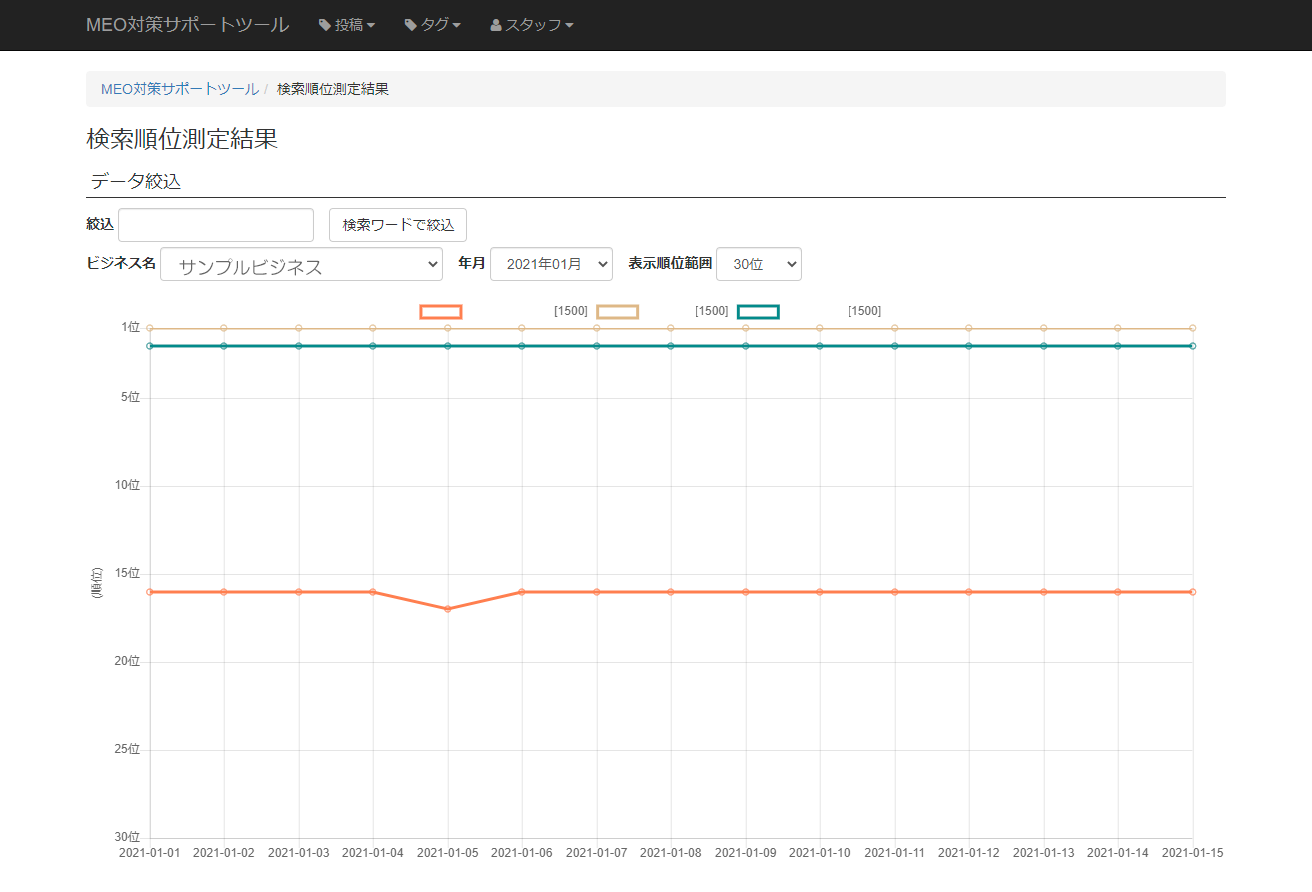
Task: Toggle the orange legend series box
Action: [441, 312]
